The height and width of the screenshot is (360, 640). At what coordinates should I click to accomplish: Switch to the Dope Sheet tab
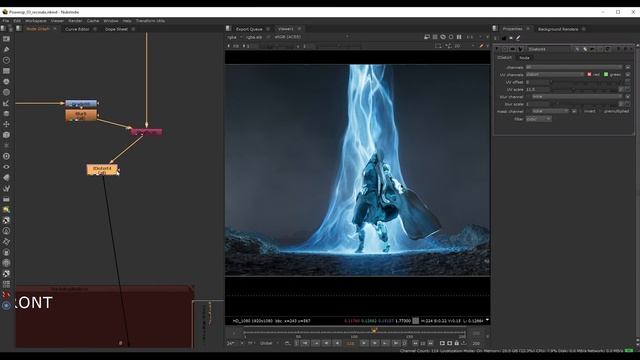(116, 29)
